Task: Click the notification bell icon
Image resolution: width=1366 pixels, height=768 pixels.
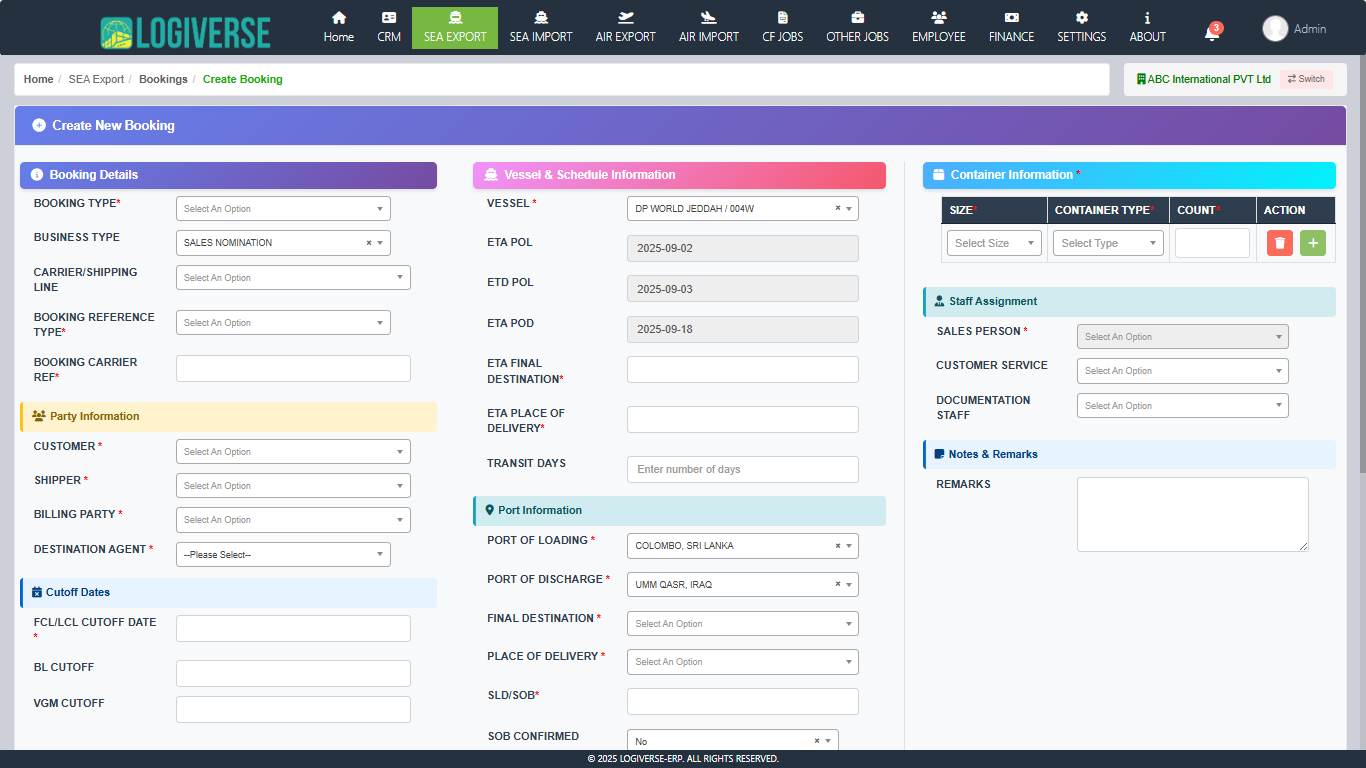Action: pos(1211,34)
